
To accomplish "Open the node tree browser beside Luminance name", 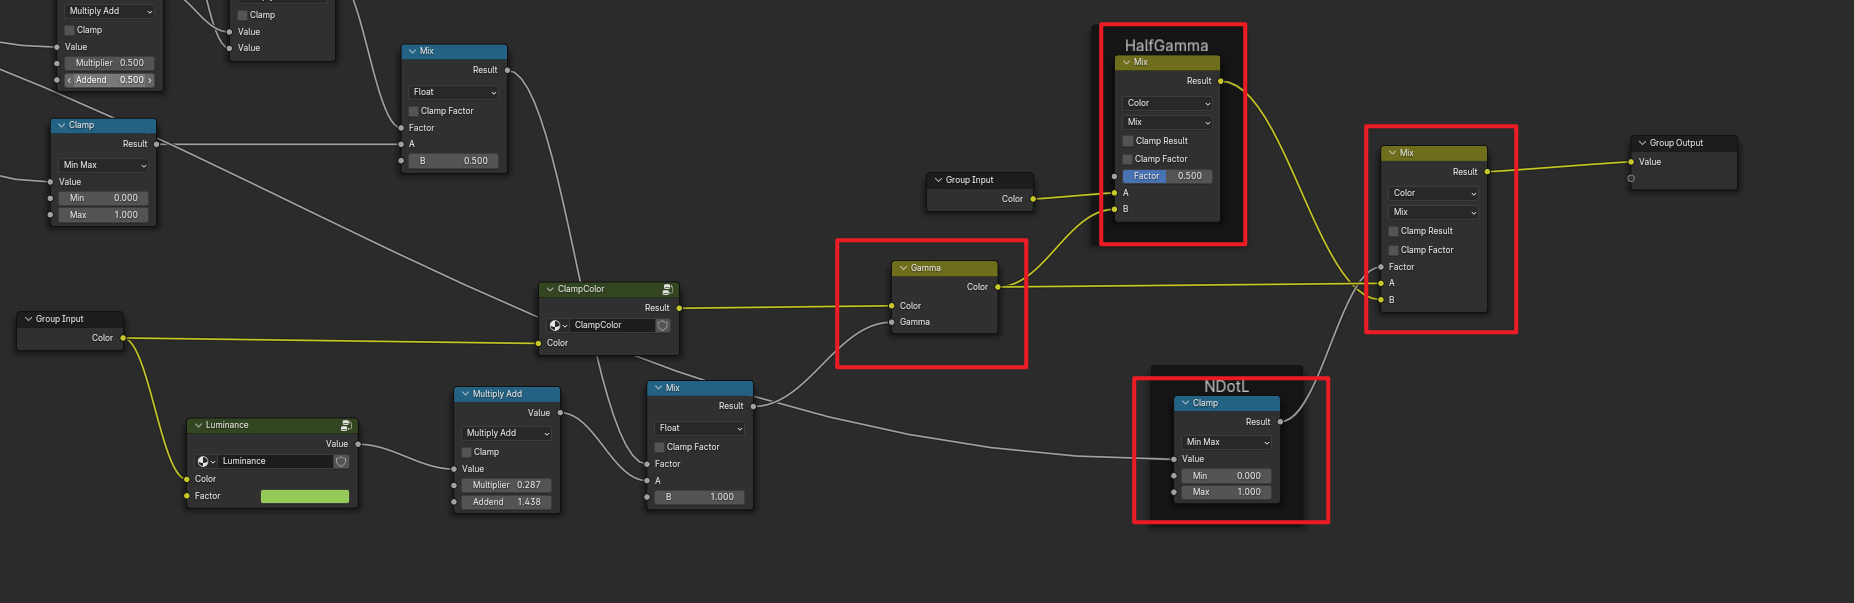I will point(206,461).
